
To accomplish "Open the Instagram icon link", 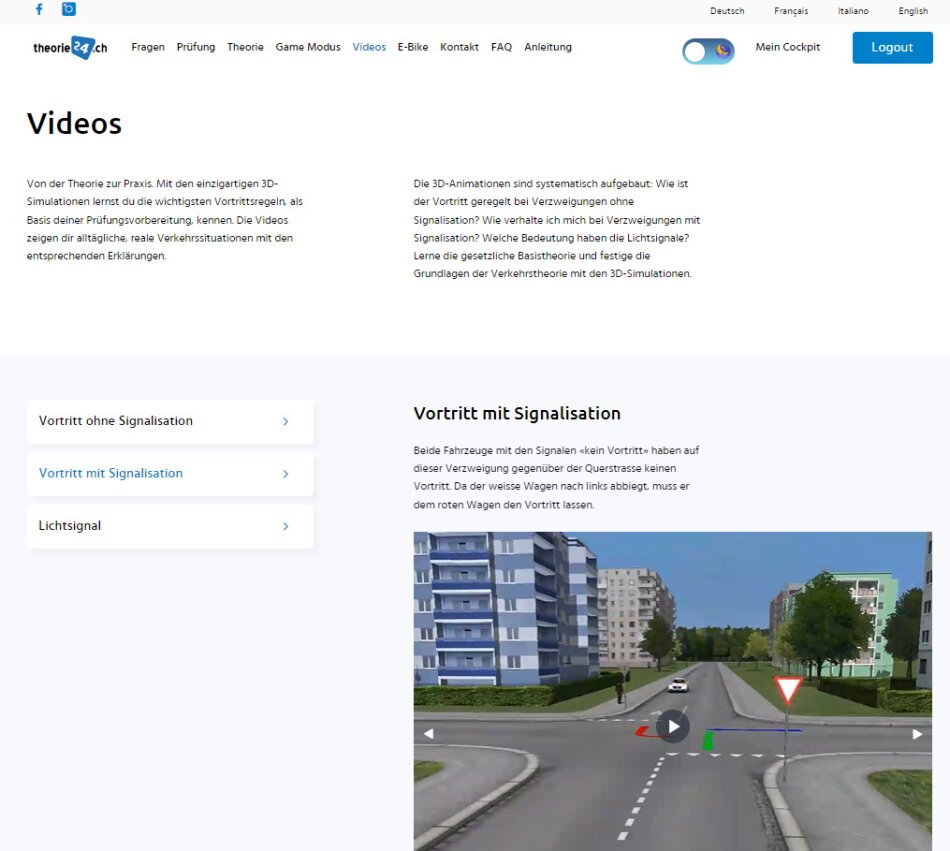I will coord(69,9).
